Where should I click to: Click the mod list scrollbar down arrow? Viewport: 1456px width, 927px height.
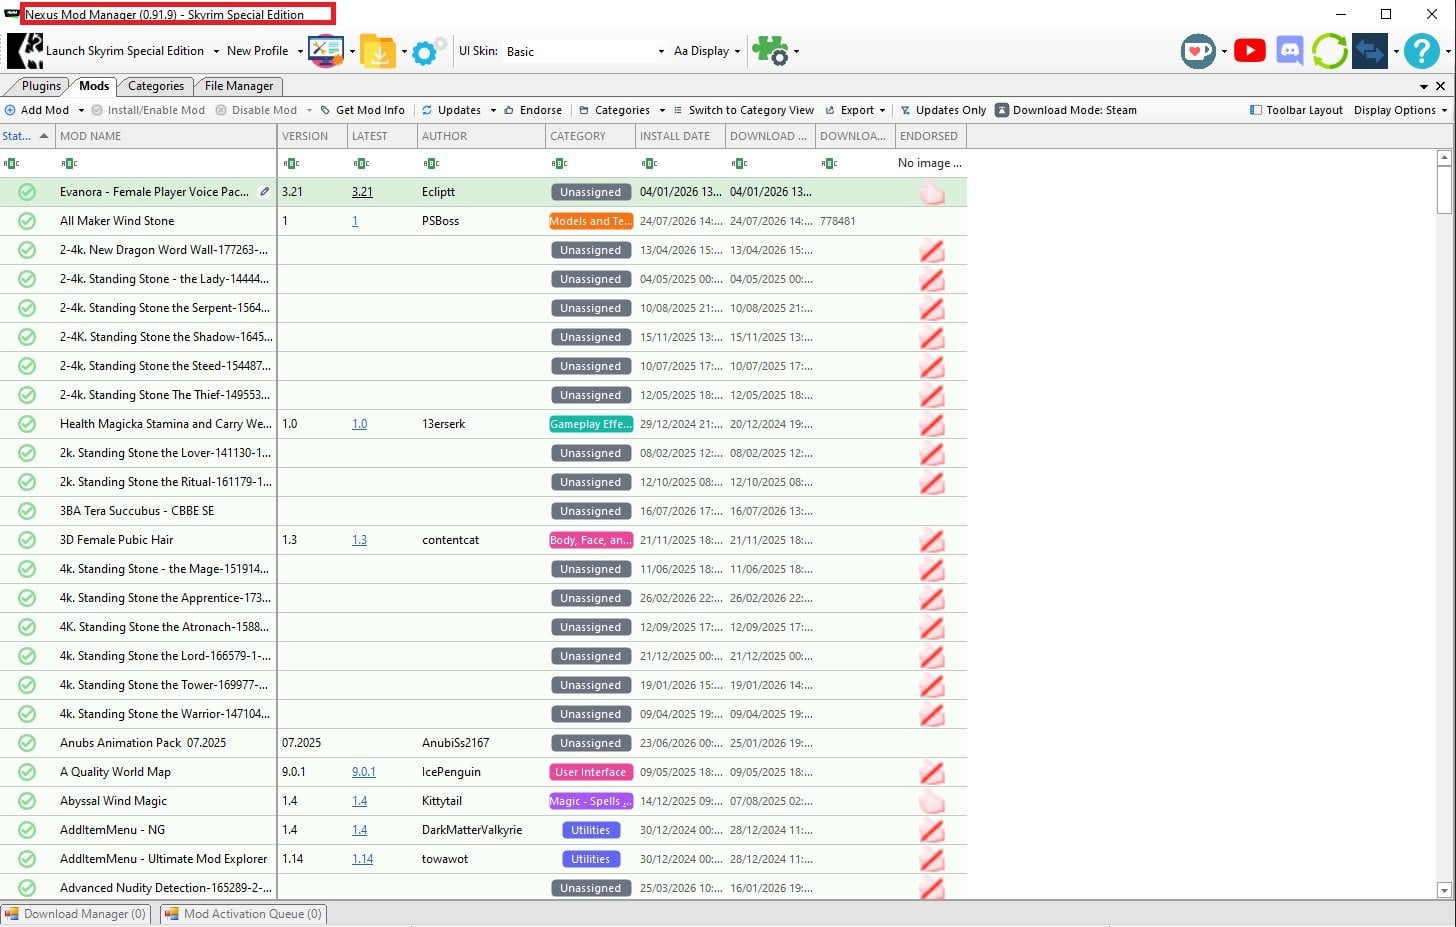coord(1443,890)
